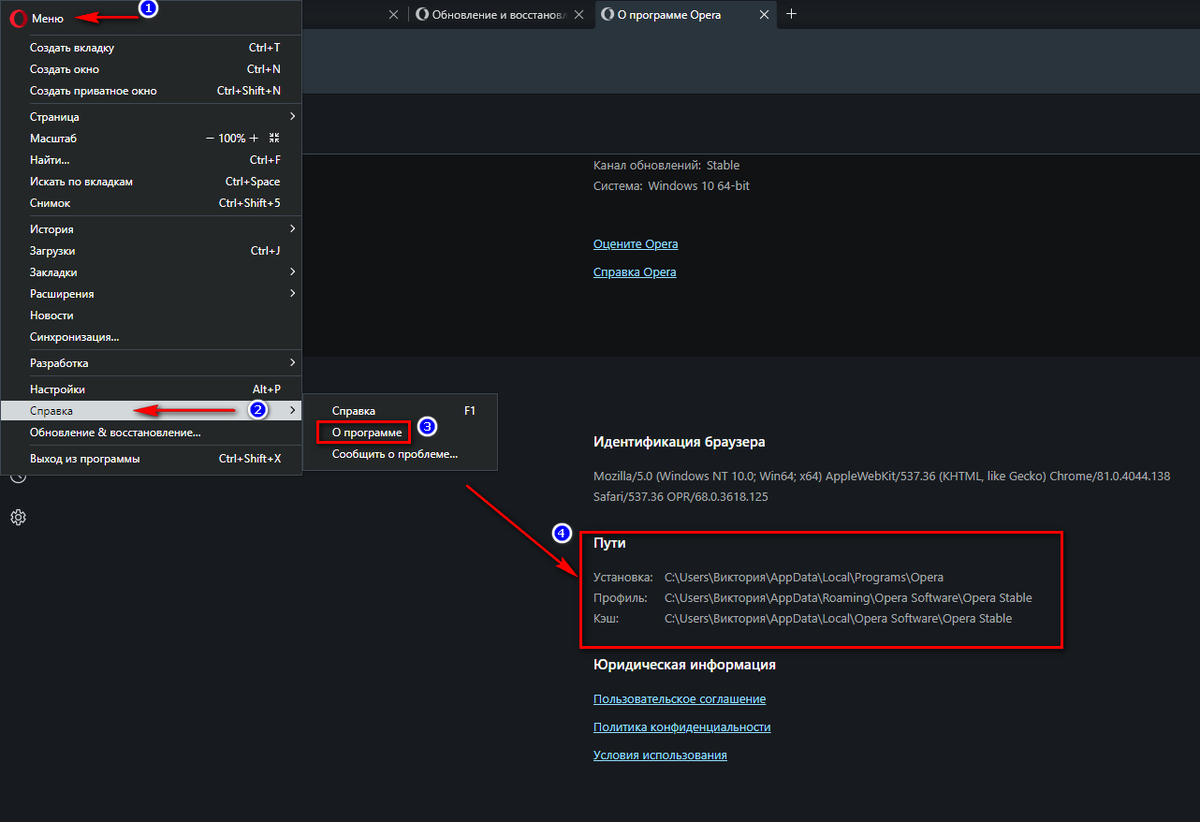Open the 'Условия использования' link
Image resolution: width=1200 pixels, height=822 pixels.
coord(660,755)
